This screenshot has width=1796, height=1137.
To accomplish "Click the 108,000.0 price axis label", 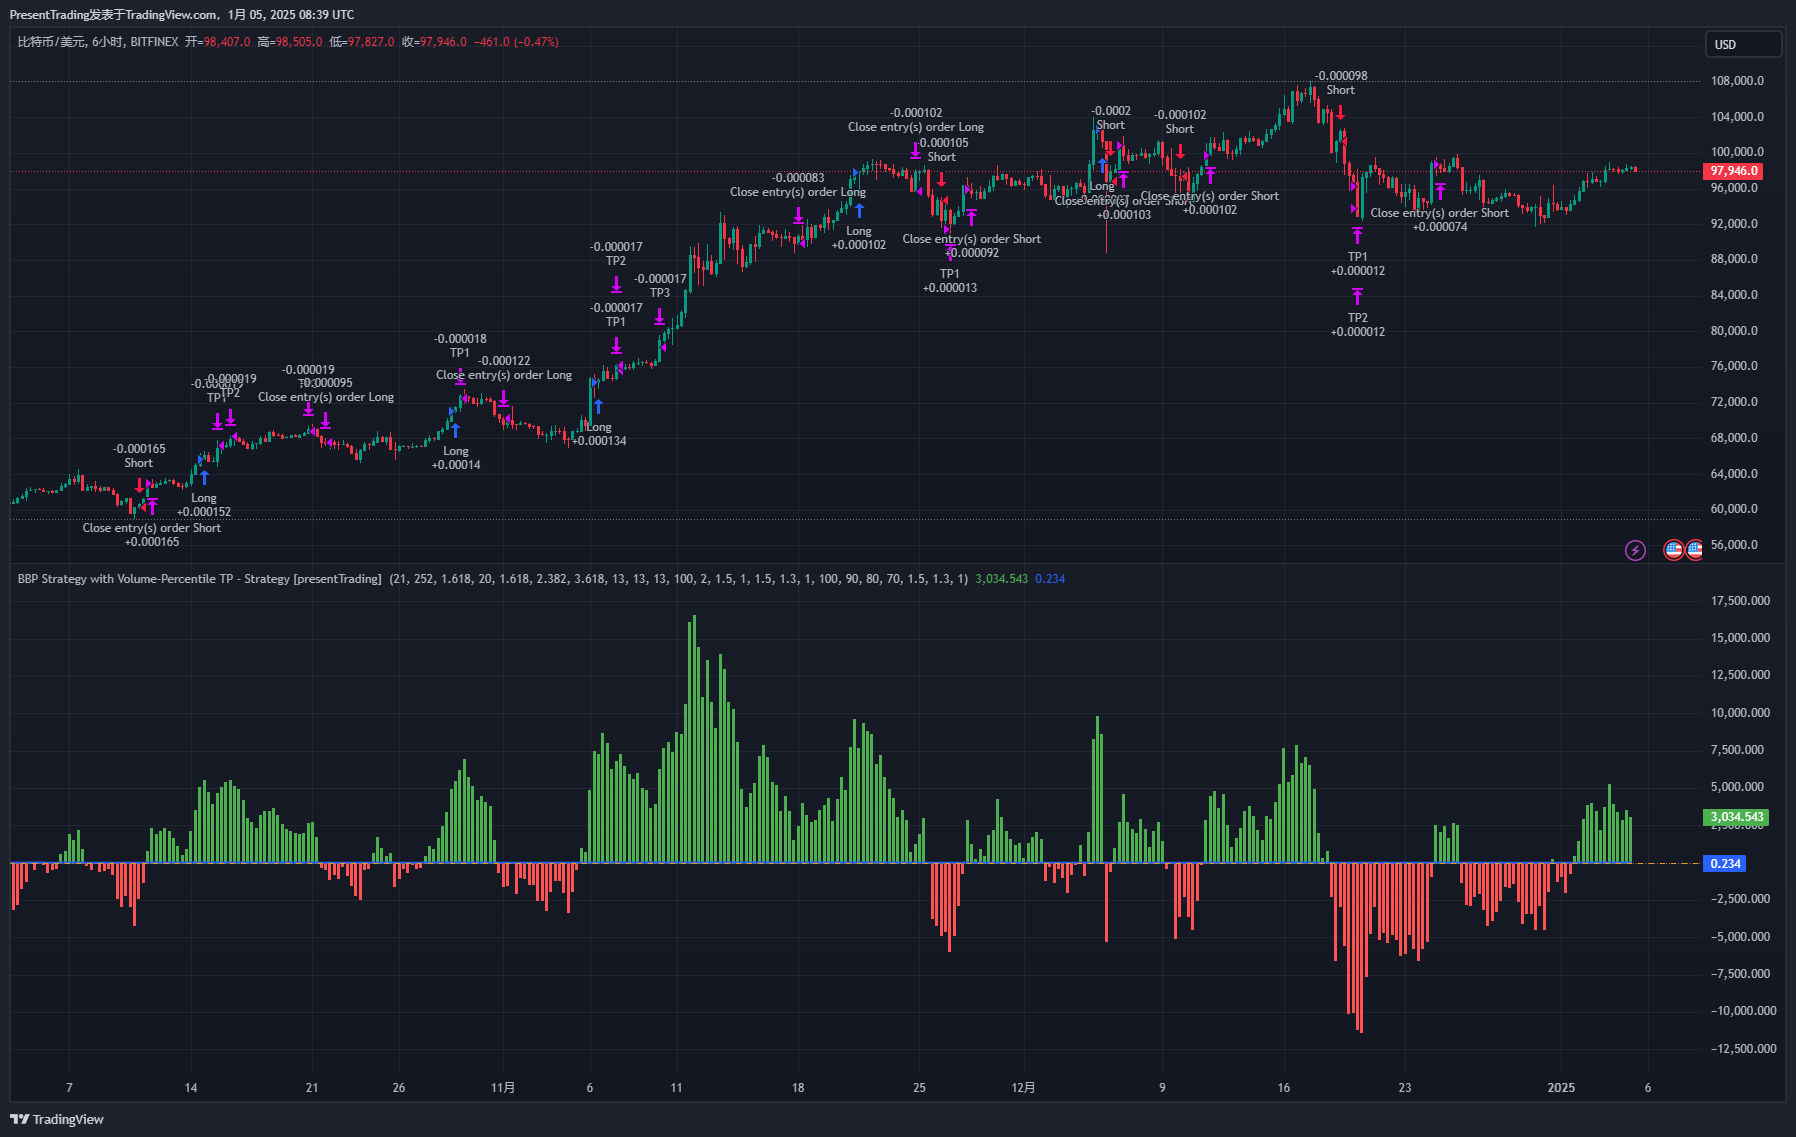I will click(1737, 81).
